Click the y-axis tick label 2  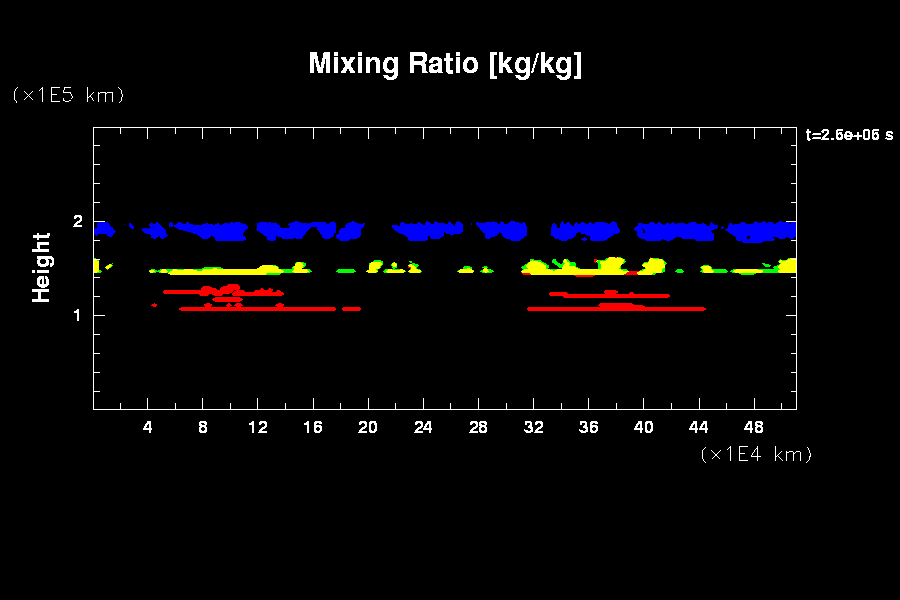click(75, 222)
